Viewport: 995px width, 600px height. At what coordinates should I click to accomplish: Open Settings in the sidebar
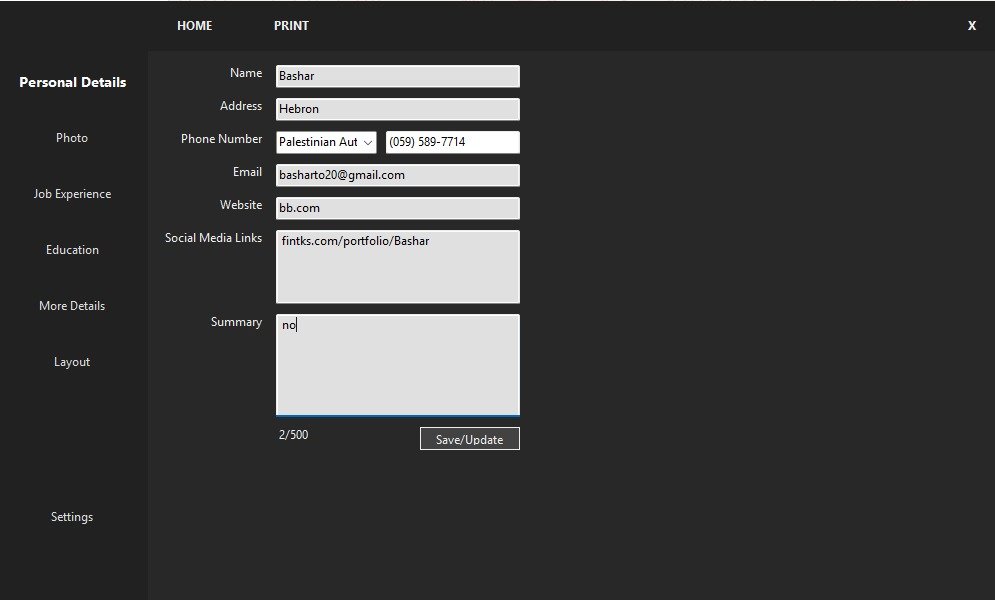click(72, 517)
